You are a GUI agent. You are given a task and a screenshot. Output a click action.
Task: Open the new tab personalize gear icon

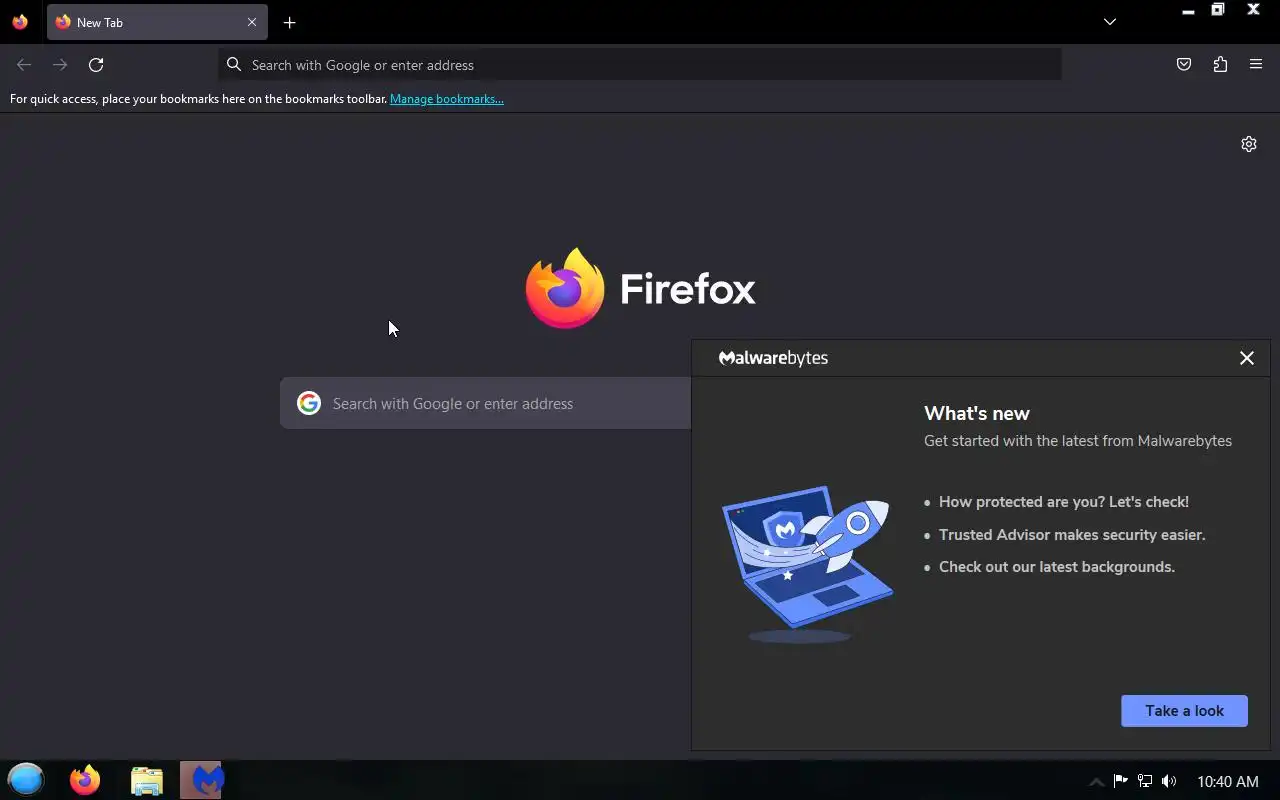(1249, 144)
